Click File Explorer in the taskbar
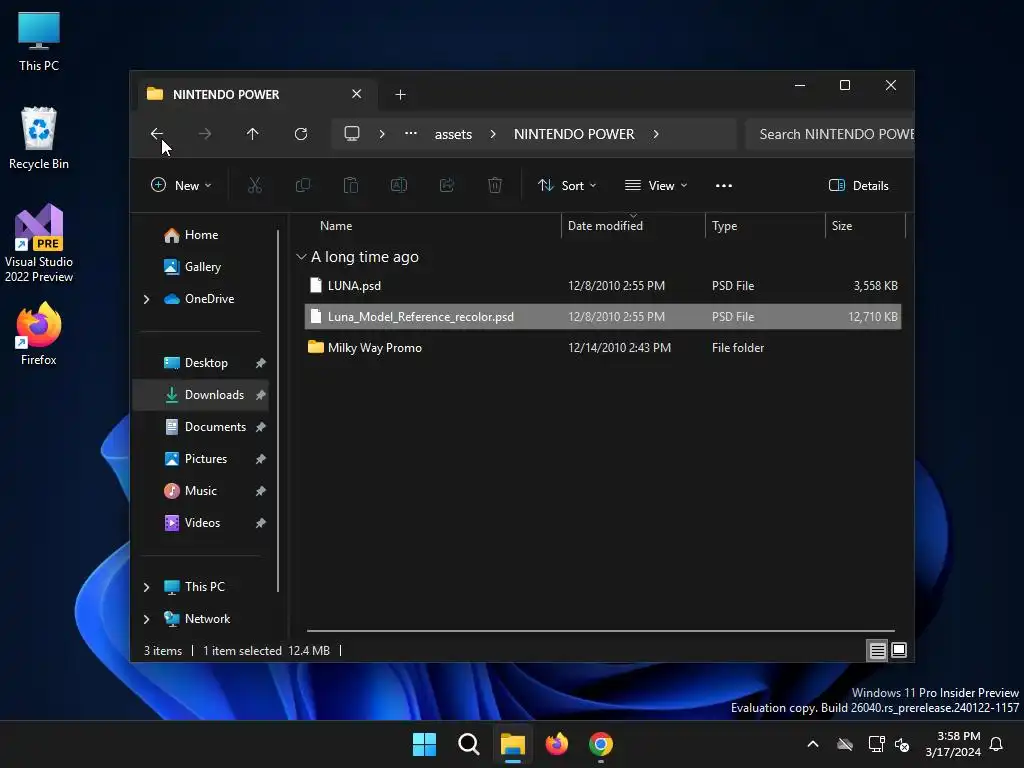Image resolution: width=1024 pixels, height=768 pixels. (x=513, y=744)
